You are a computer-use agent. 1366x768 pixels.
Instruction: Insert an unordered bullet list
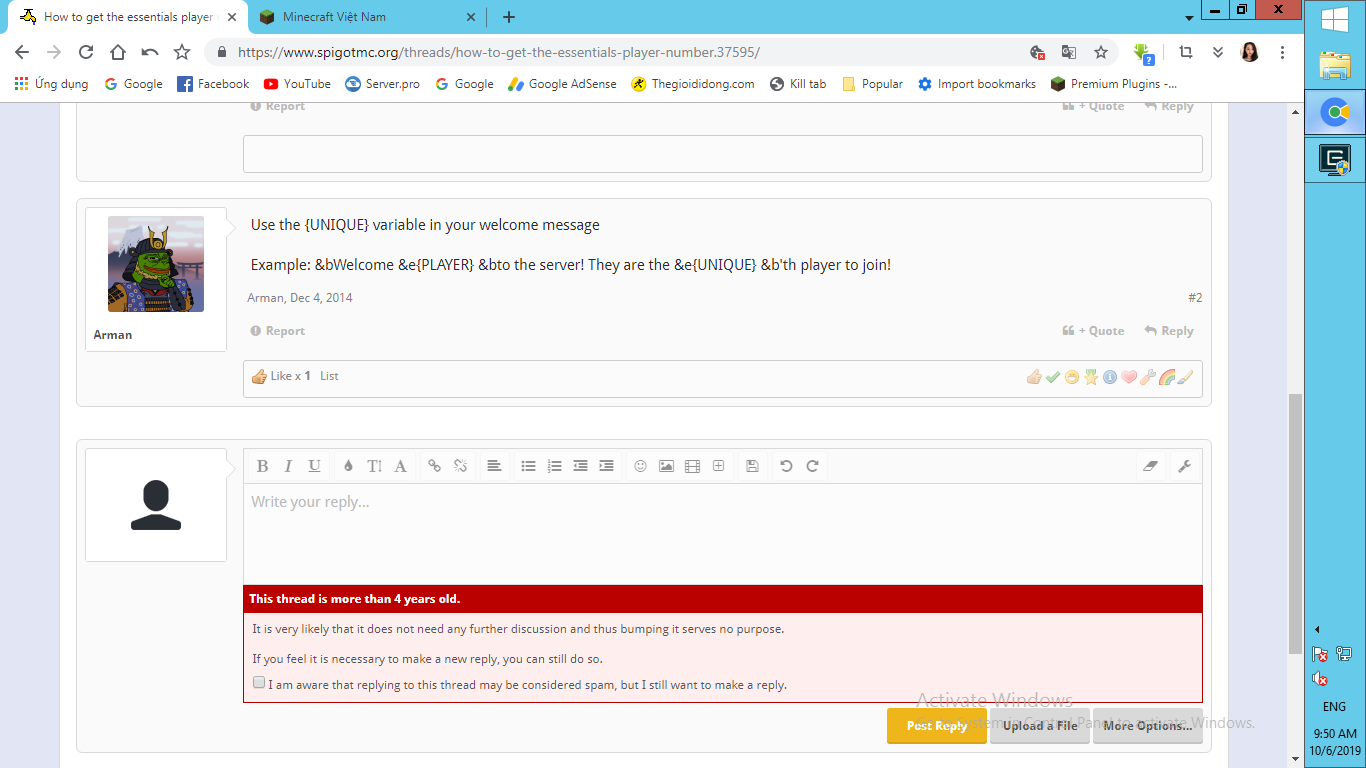(x=528, y=466)
